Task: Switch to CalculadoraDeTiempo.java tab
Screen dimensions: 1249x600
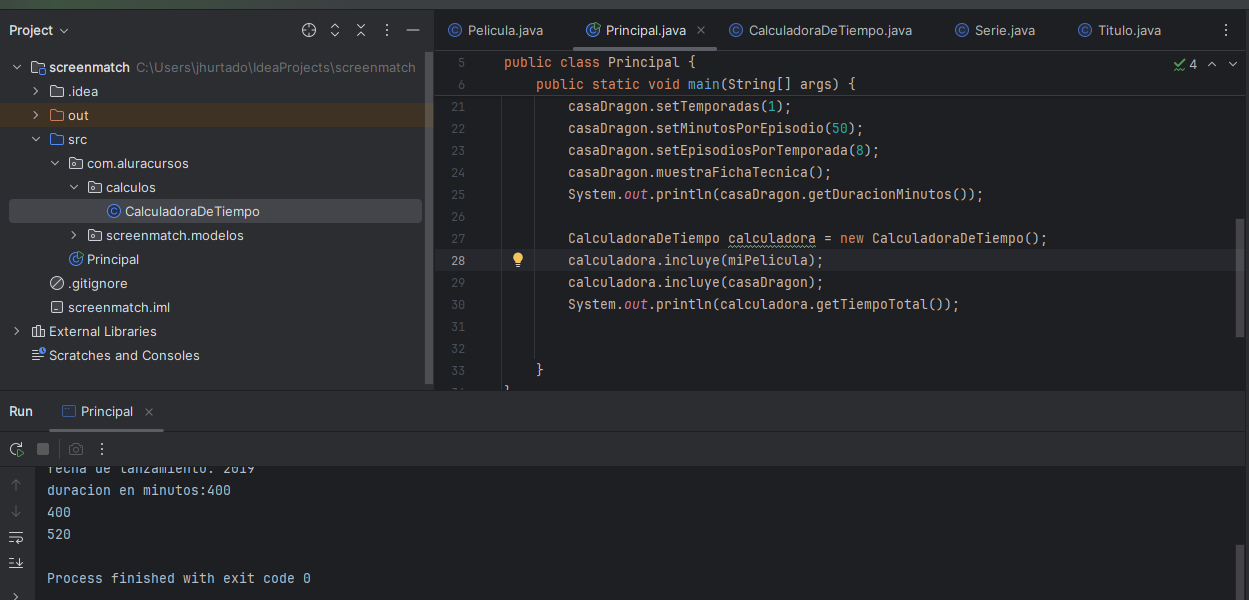Action: click(x=829, y=31)
